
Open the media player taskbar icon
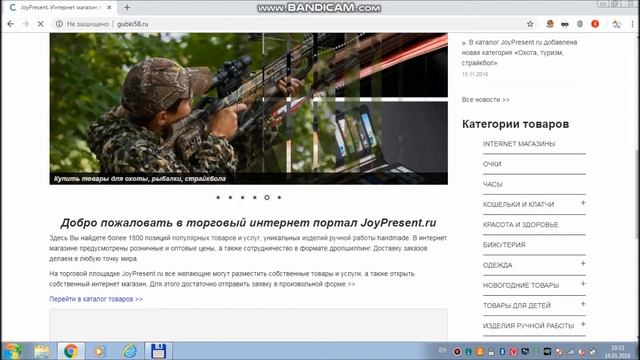(x=99, y=351)
